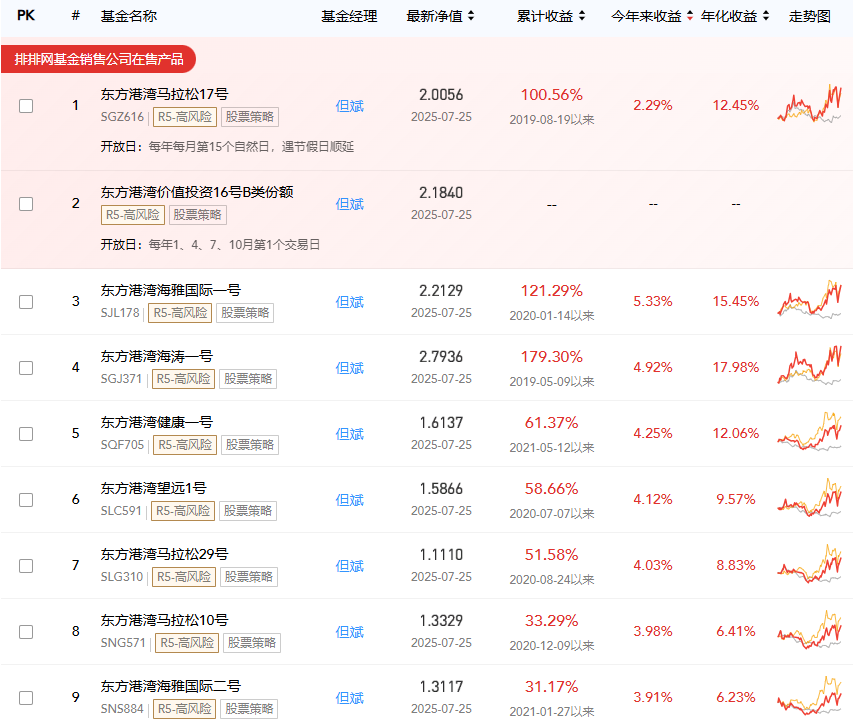
Task: Click the 基金经理 column header
Action: 349,16
